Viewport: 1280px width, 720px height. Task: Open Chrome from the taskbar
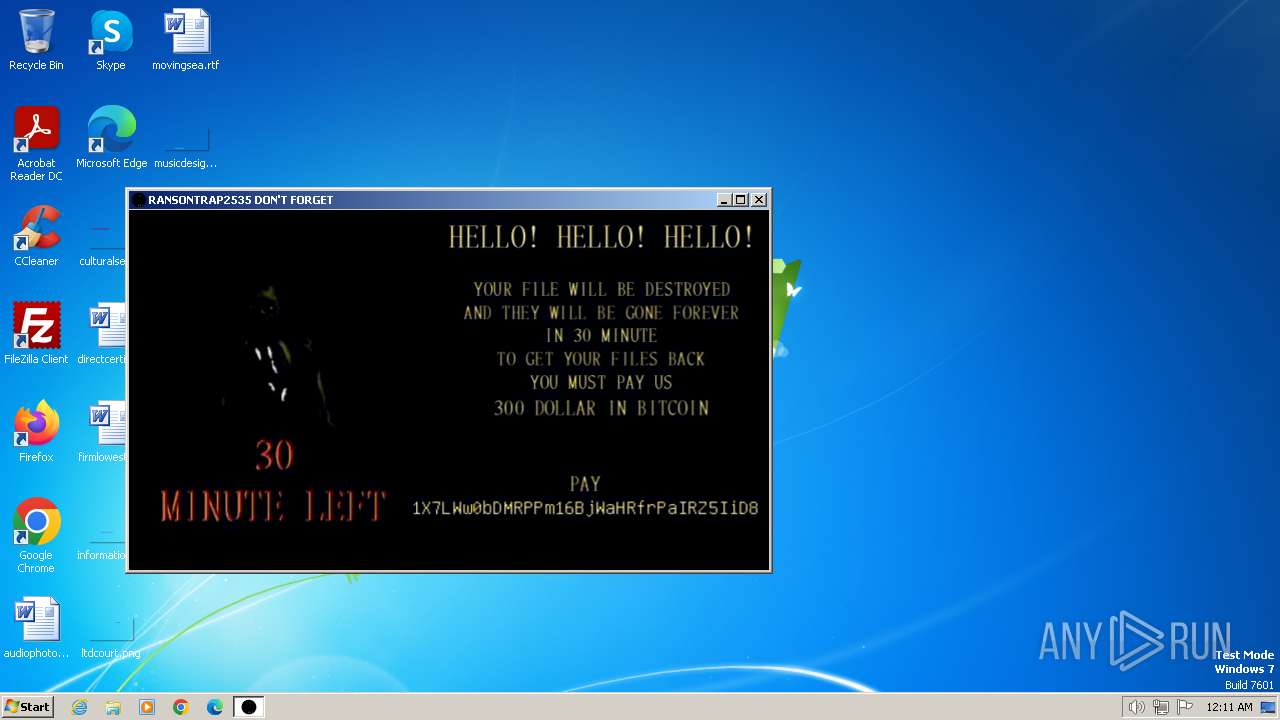(181, 707)
